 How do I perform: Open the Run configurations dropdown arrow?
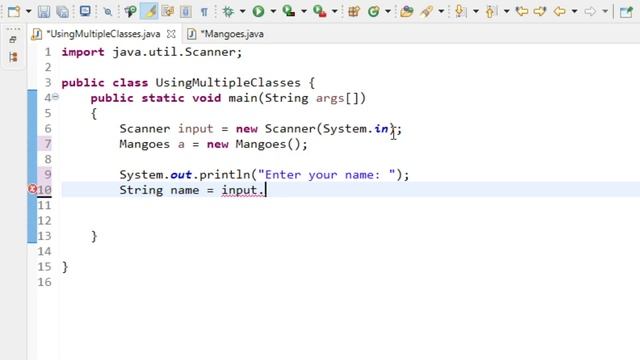pyautogui.click(x=273, y=11)
